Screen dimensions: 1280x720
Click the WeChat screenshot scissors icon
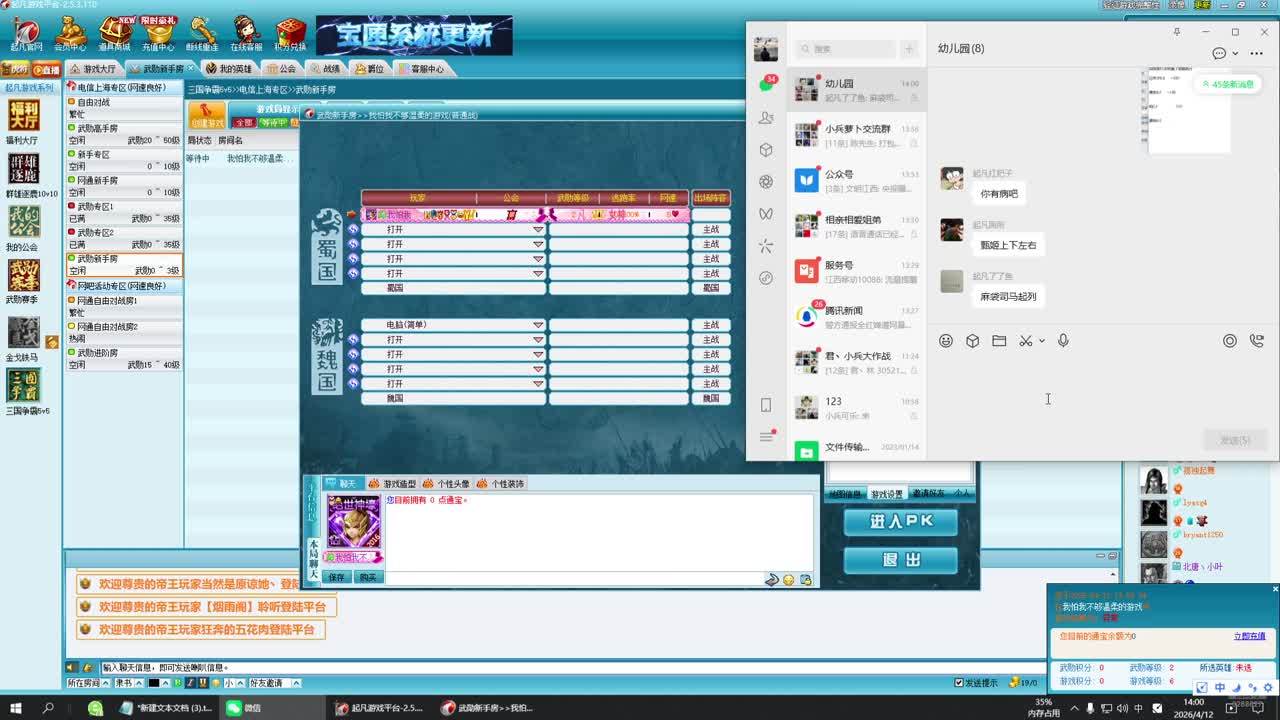coord(1025,341)
